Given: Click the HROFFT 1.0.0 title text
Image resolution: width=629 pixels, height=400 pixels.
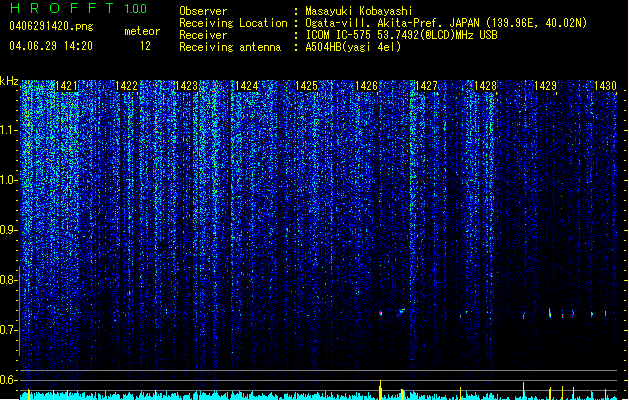Looking at the screenshot, I should click(x=78, y=8).
